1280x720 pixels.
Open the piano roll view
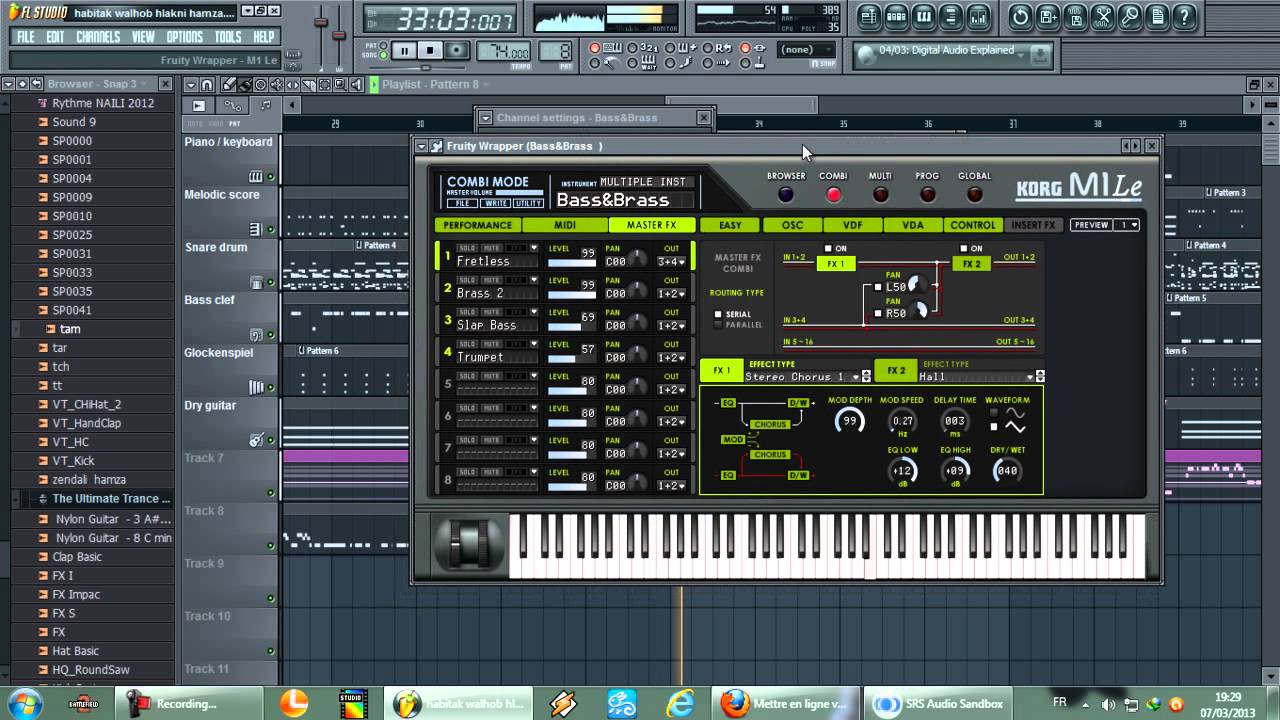pyautogui.click(x=925, y=17)
